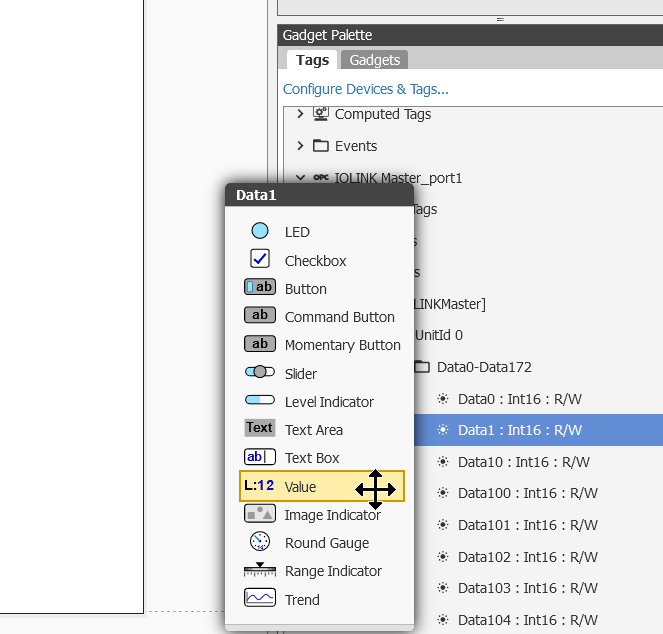Switch to the Tags tab
The width and height of the screenshot is (663, 634).
[312, 60]
